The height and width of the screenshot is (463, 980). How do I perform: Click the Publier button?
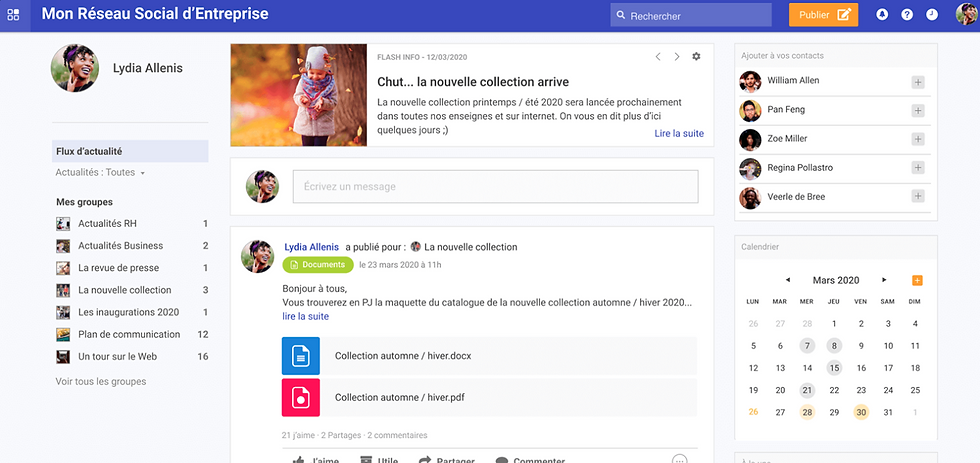click(823, 15)
